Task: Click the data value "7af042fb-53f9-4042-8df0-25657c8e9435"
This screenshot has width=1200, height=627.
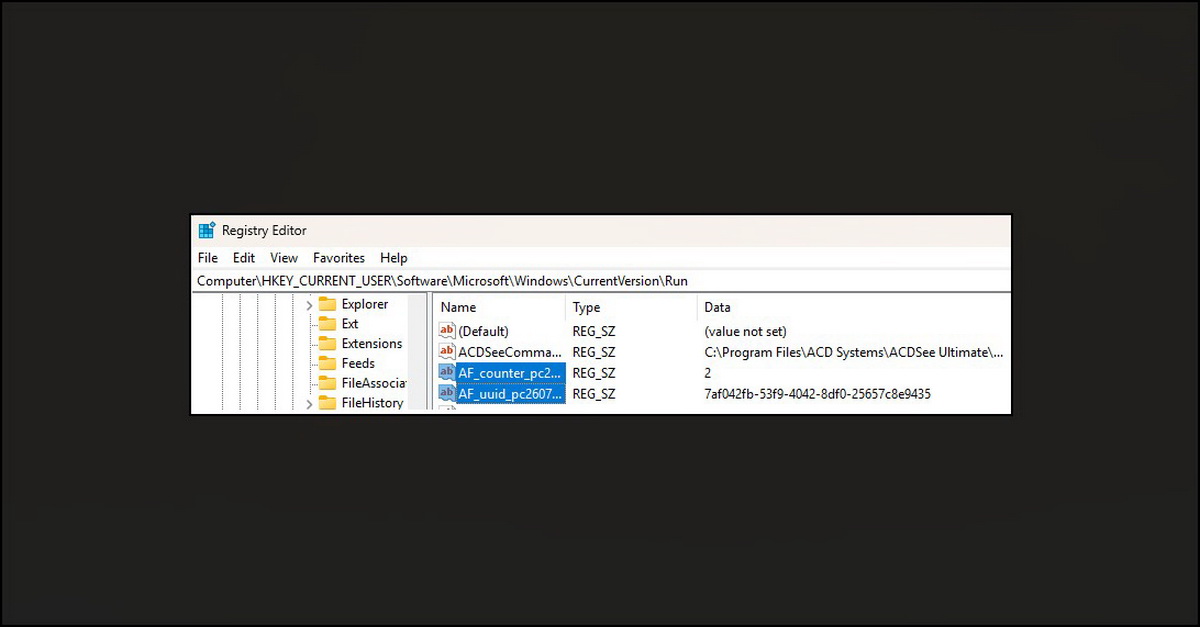Action: 817,394
